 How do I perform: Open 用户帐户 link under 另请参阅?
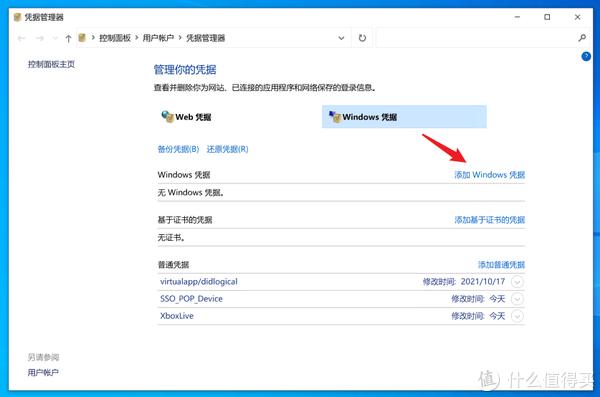(43, 372)
